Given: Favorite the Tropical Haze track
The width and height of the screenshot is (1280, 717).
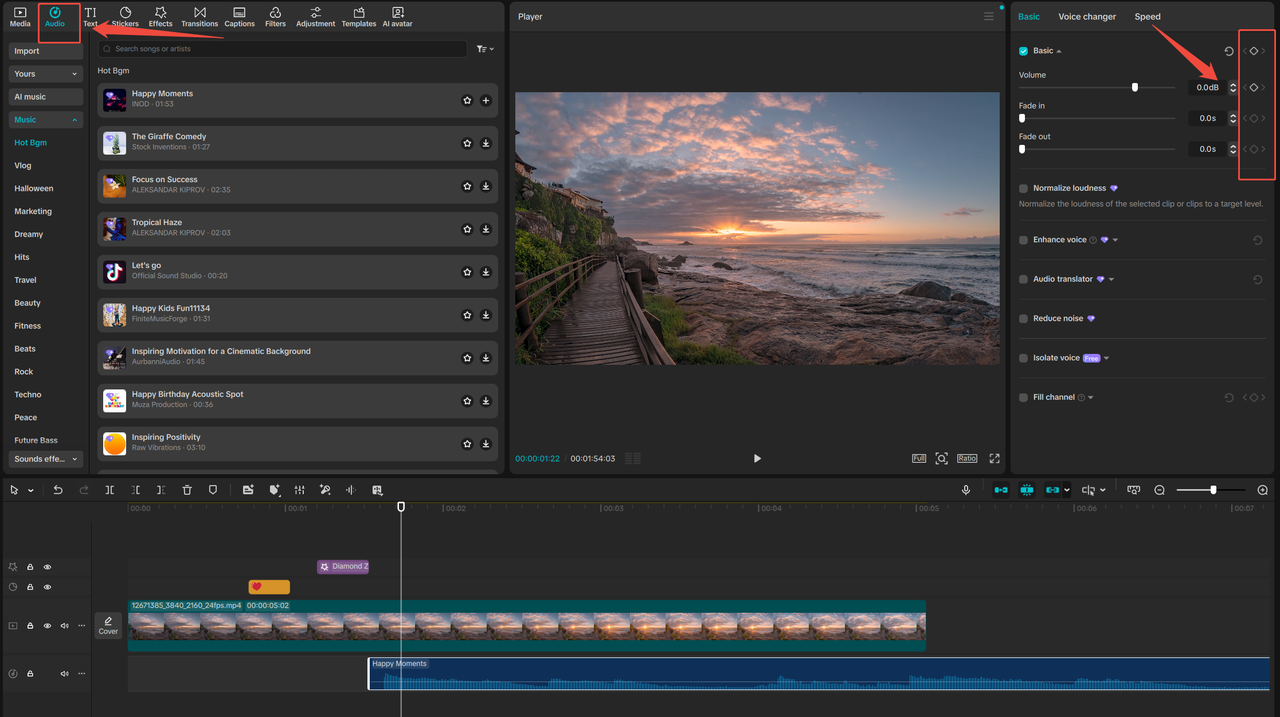Looking at the screenshot, I should 467,229.
